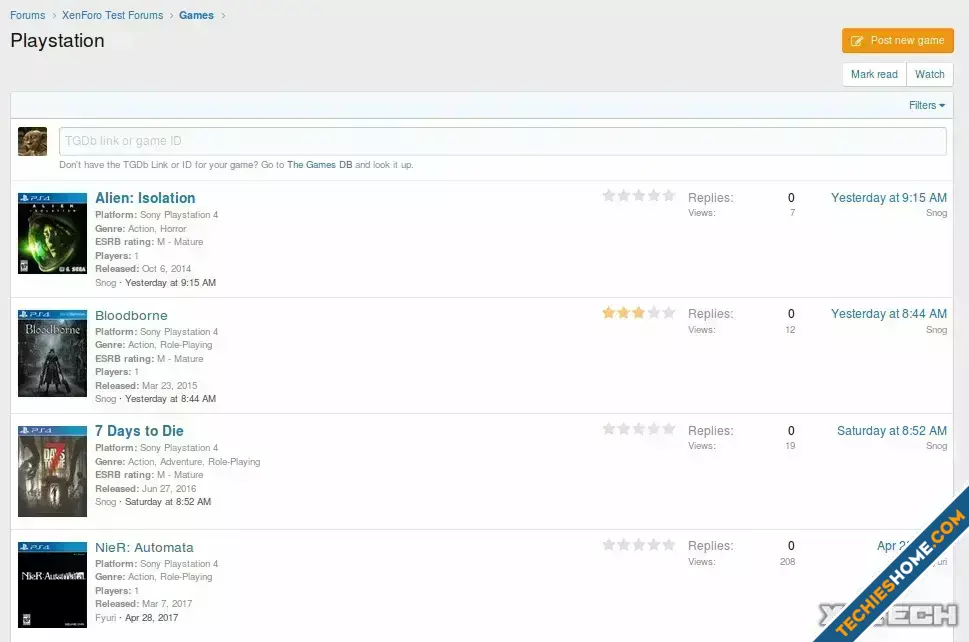Click 7 Days to Die star rating
Screen dimensions: 969x642
point(638,429)
